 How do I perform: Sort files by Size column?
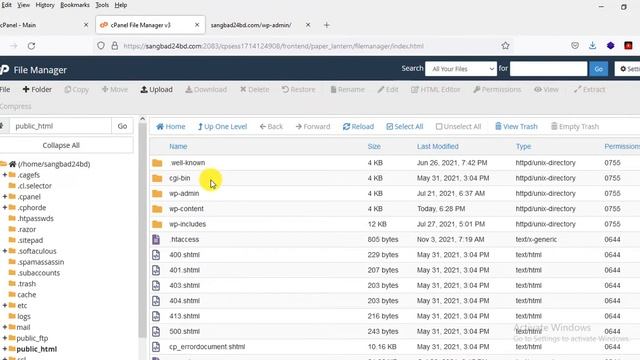point(374,147)
